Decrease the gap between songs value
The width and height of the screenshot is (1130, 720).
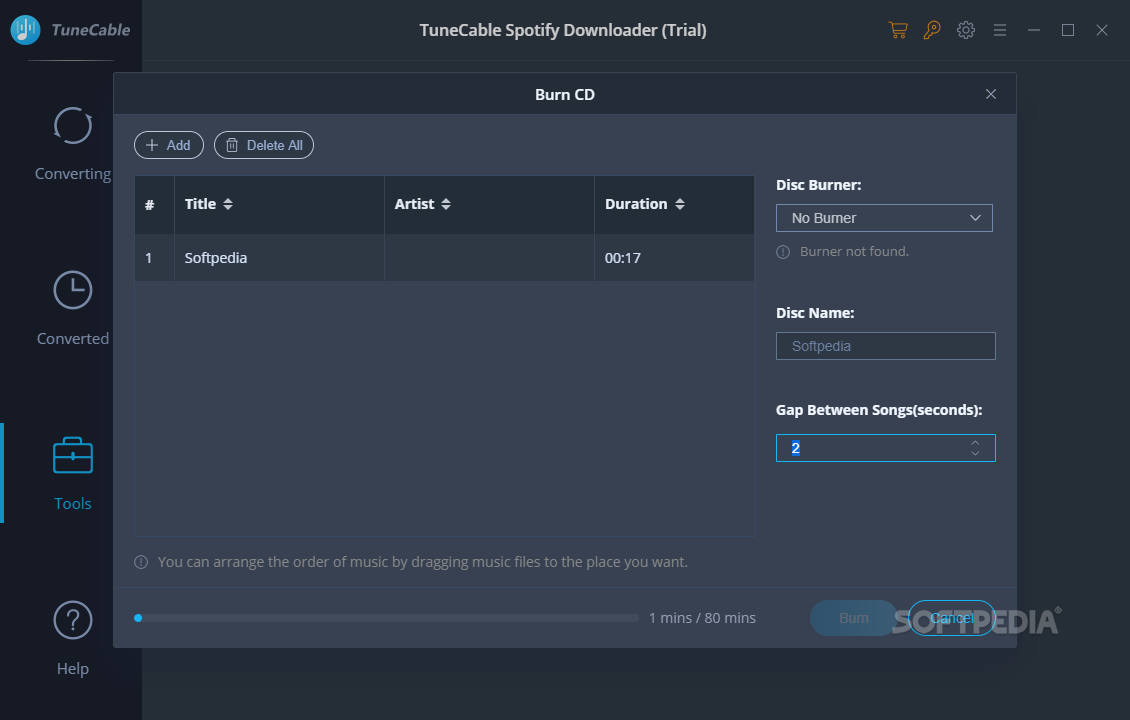tap(975, 453)
